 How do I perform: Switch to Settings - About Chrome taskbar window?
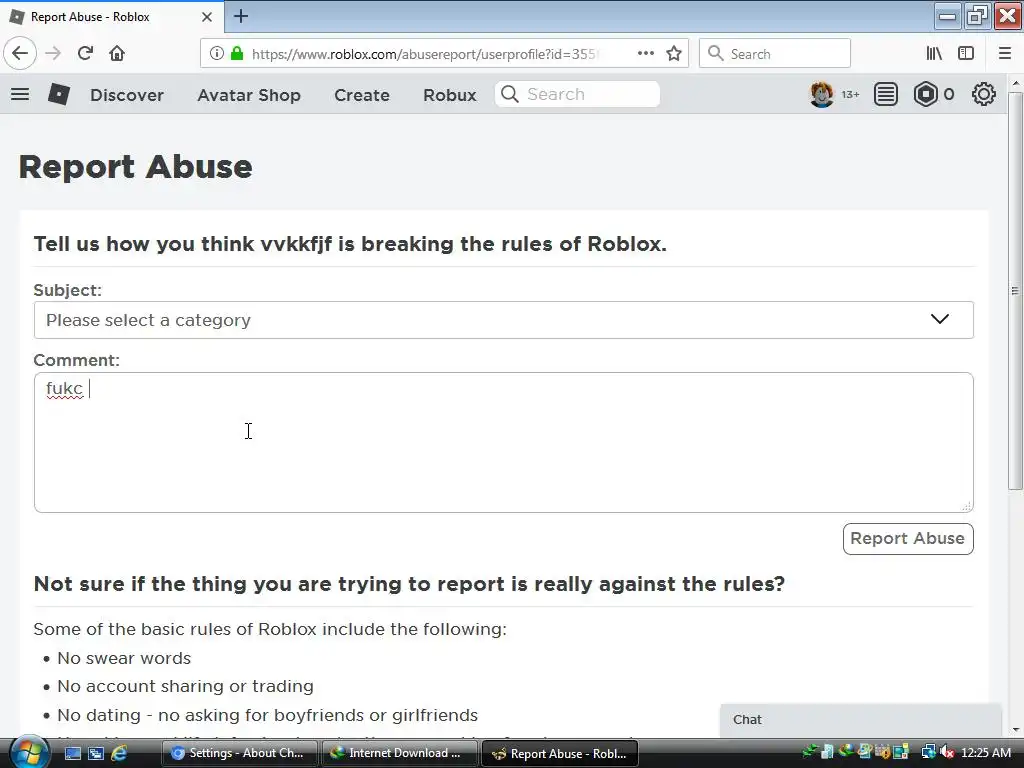(239, 753)
